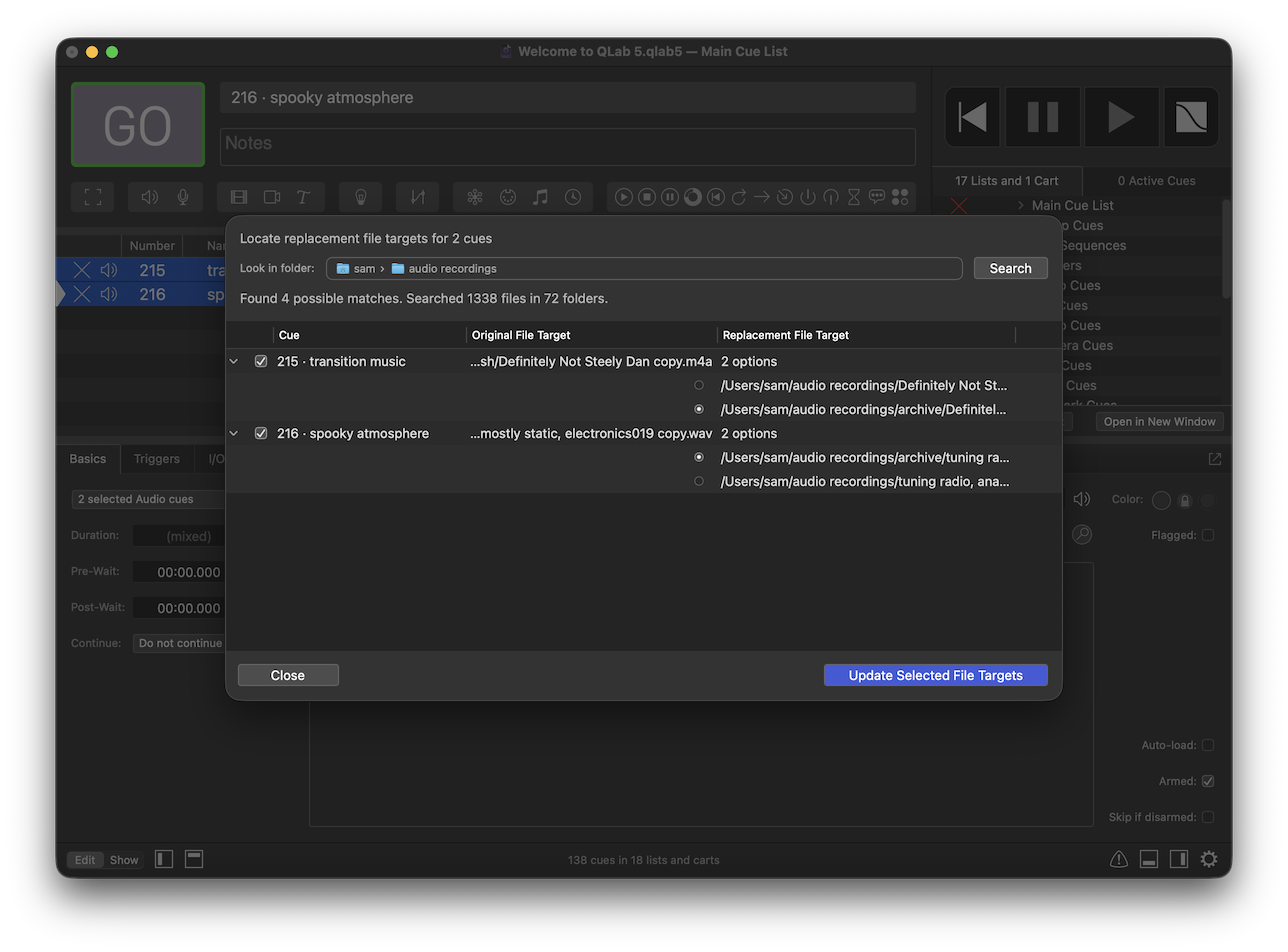This screenshot has height=952, width=1288.
Task: Add a Fade cue from the toolbar
Action: click(417, 197)
